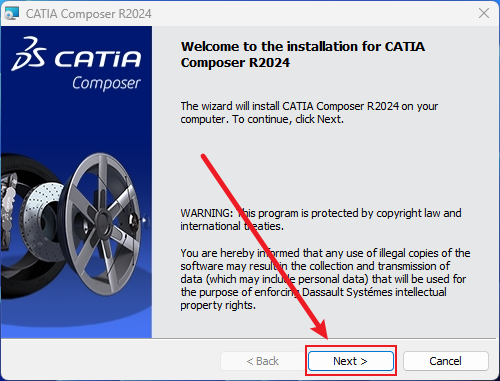Click the Dassault 3DS logo in the banner

click(x=28, y=54)
